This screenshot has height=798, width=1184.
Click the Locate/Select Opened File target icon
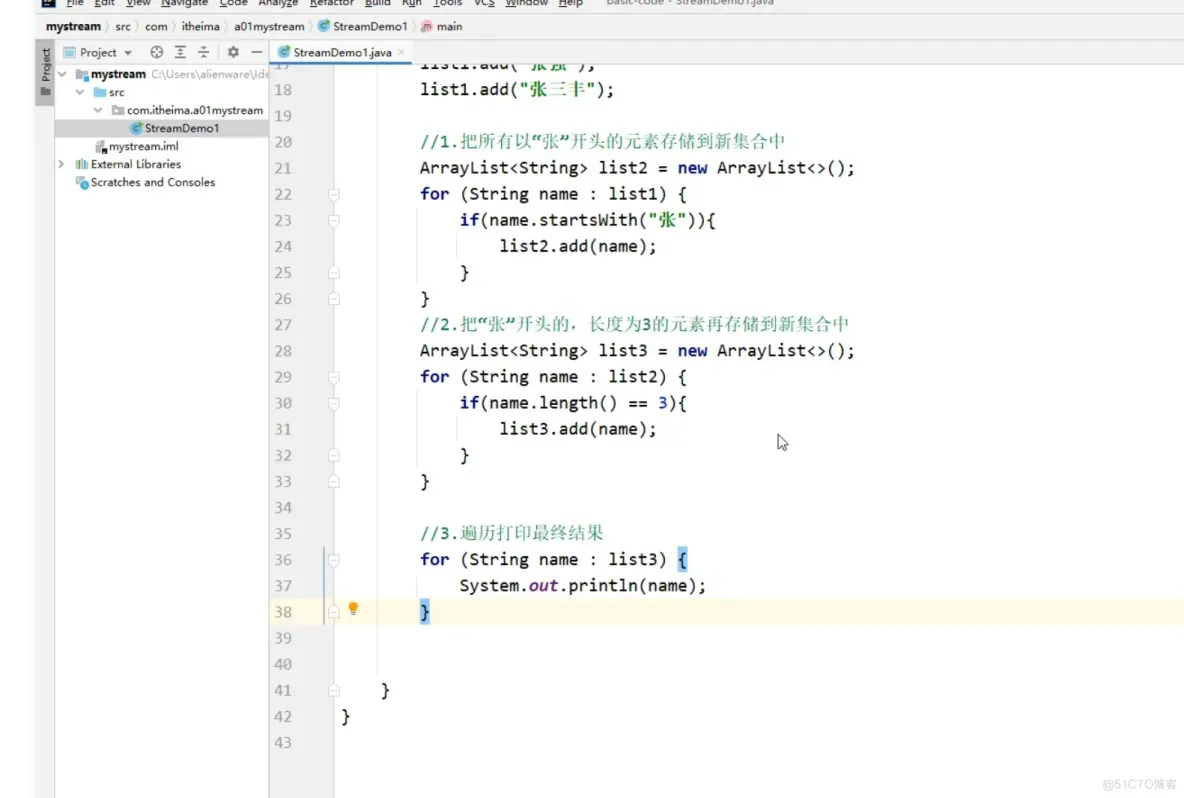point(156,52)
